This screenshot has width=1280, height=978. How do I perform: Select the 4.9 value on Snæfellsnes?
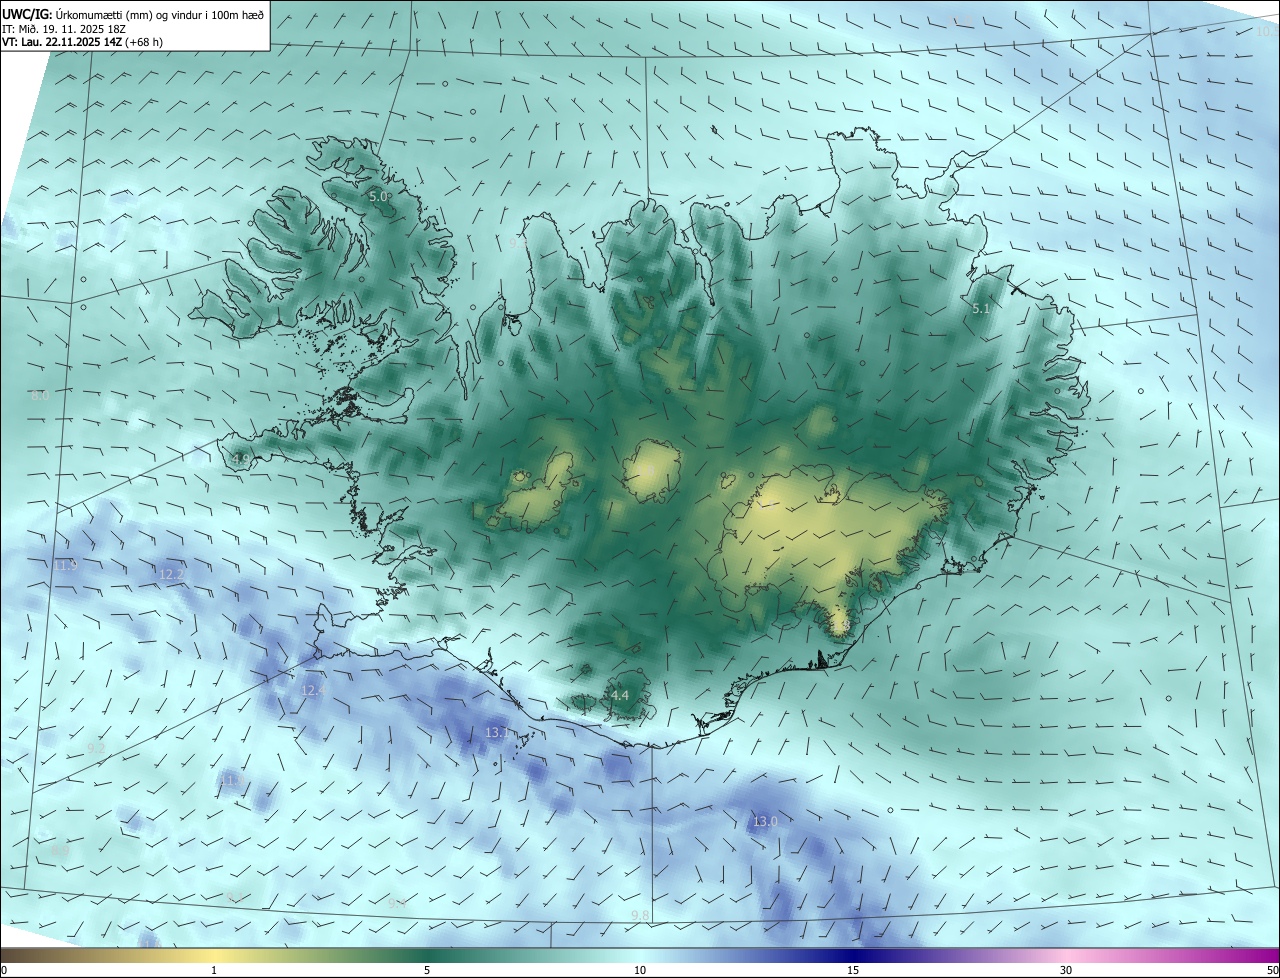tap(241, 459)
